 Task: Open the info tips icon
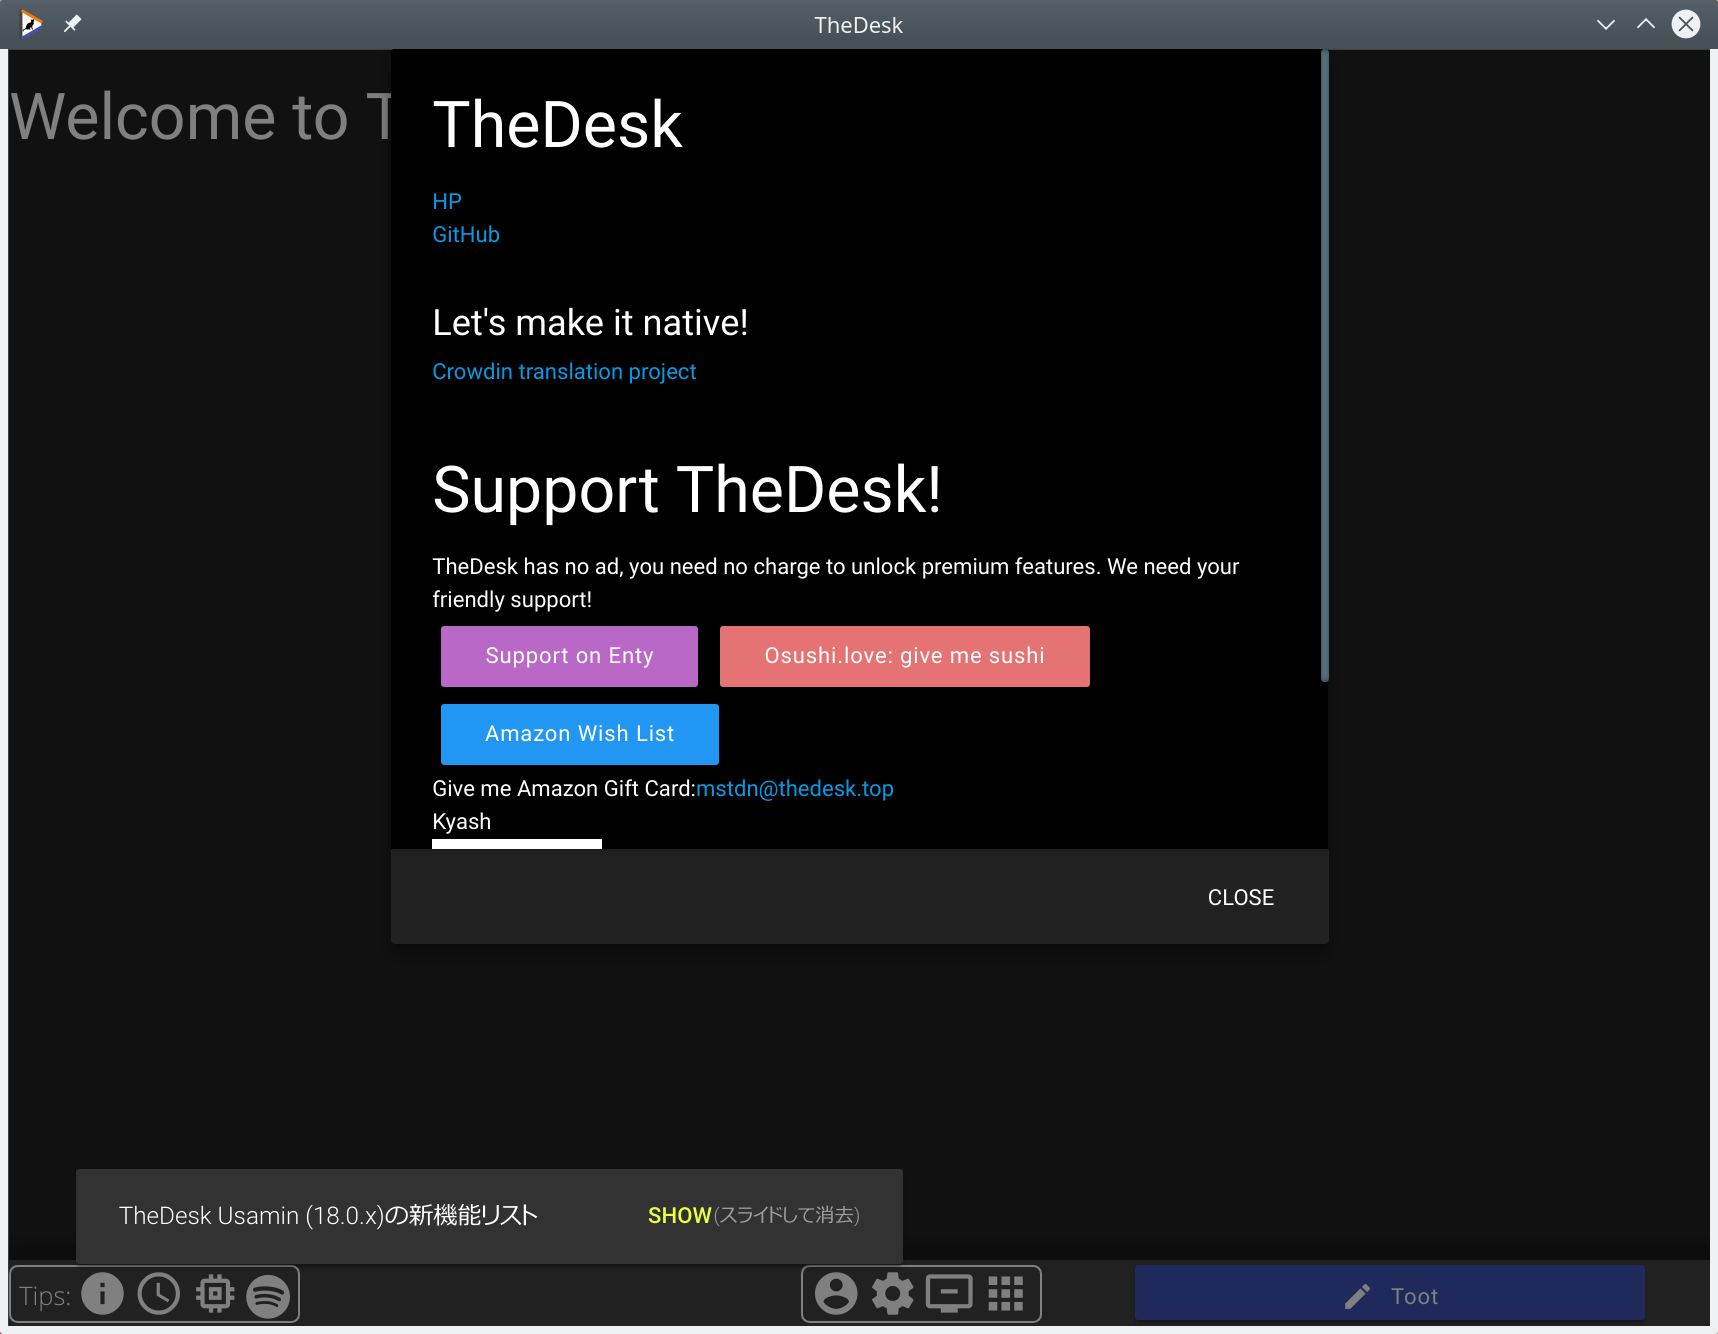coord(102,1294)
